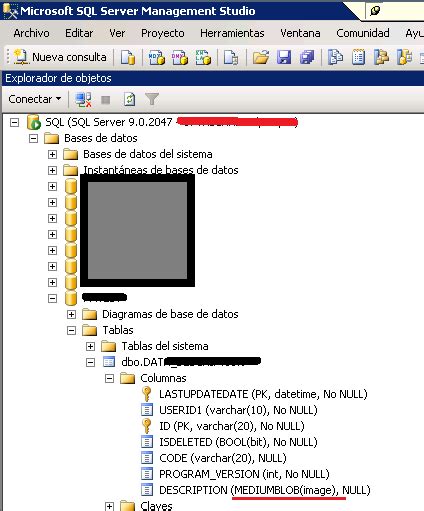Click the server node database icon
This screenshot has height=511, width=424.
click(33, 122)
